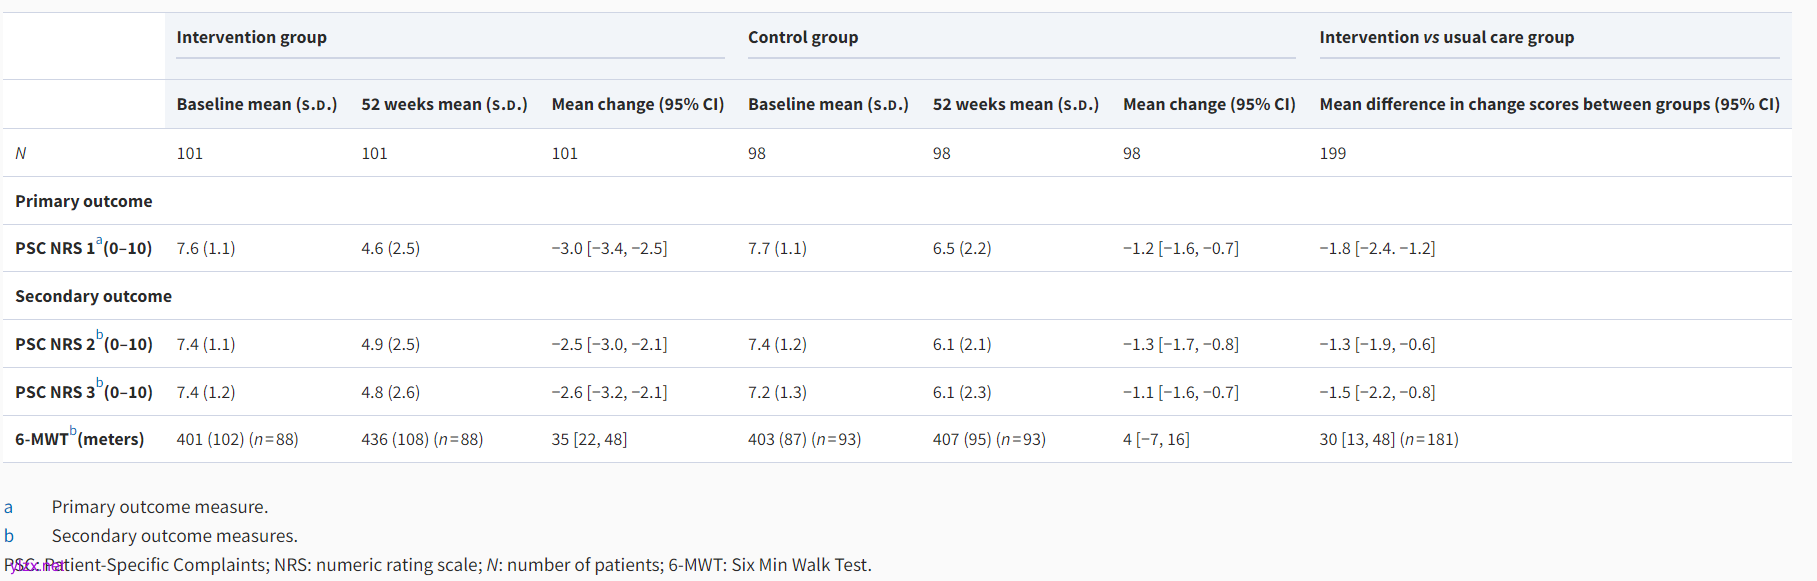Click the purple link overlapping the abbreviations line
The width and height of the screenshot is (1817, 581).
pyautogui.click(x=38, y=566)
